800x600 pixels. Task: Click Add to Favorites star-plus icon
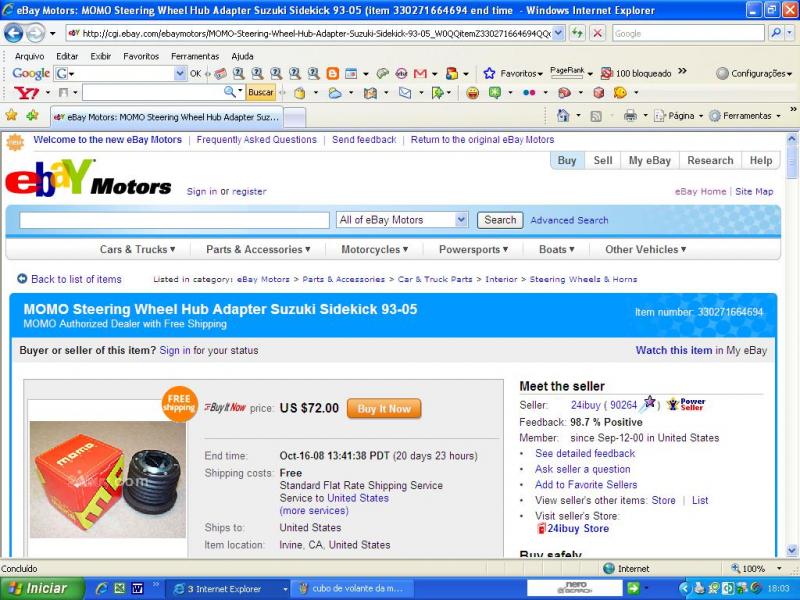click(32, 115)
